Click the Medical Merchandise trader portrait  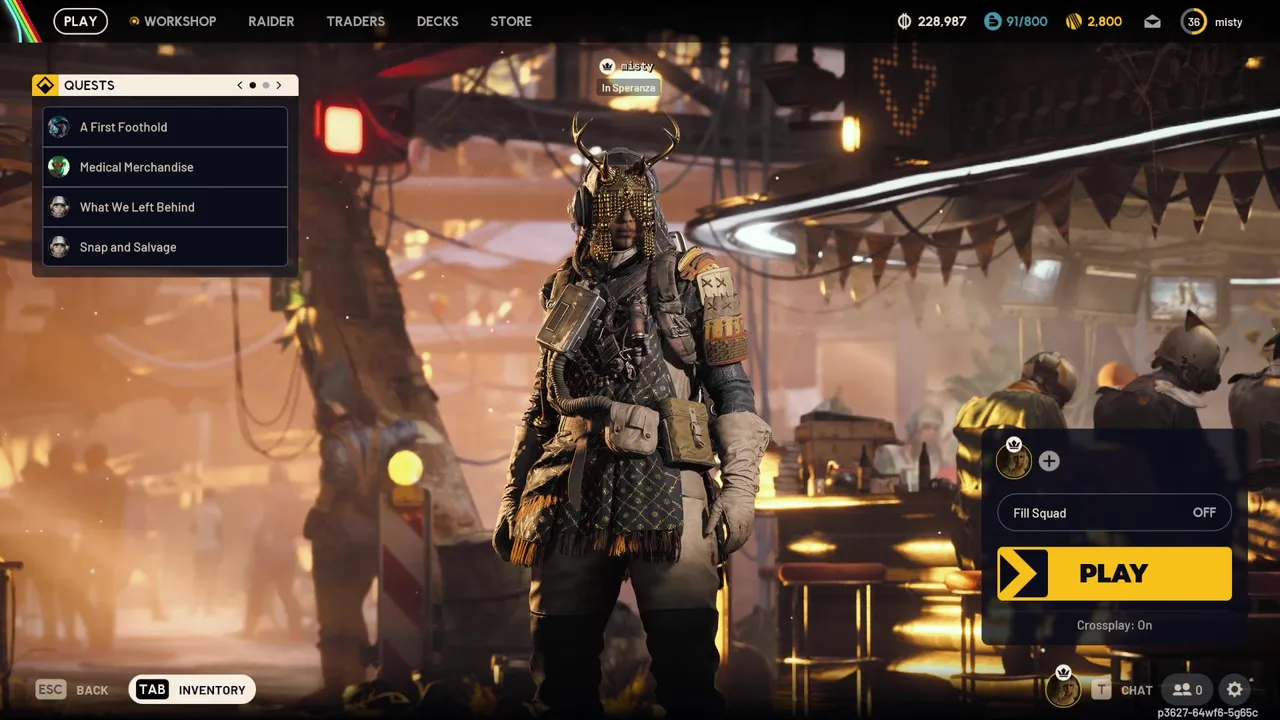(59, 167)
